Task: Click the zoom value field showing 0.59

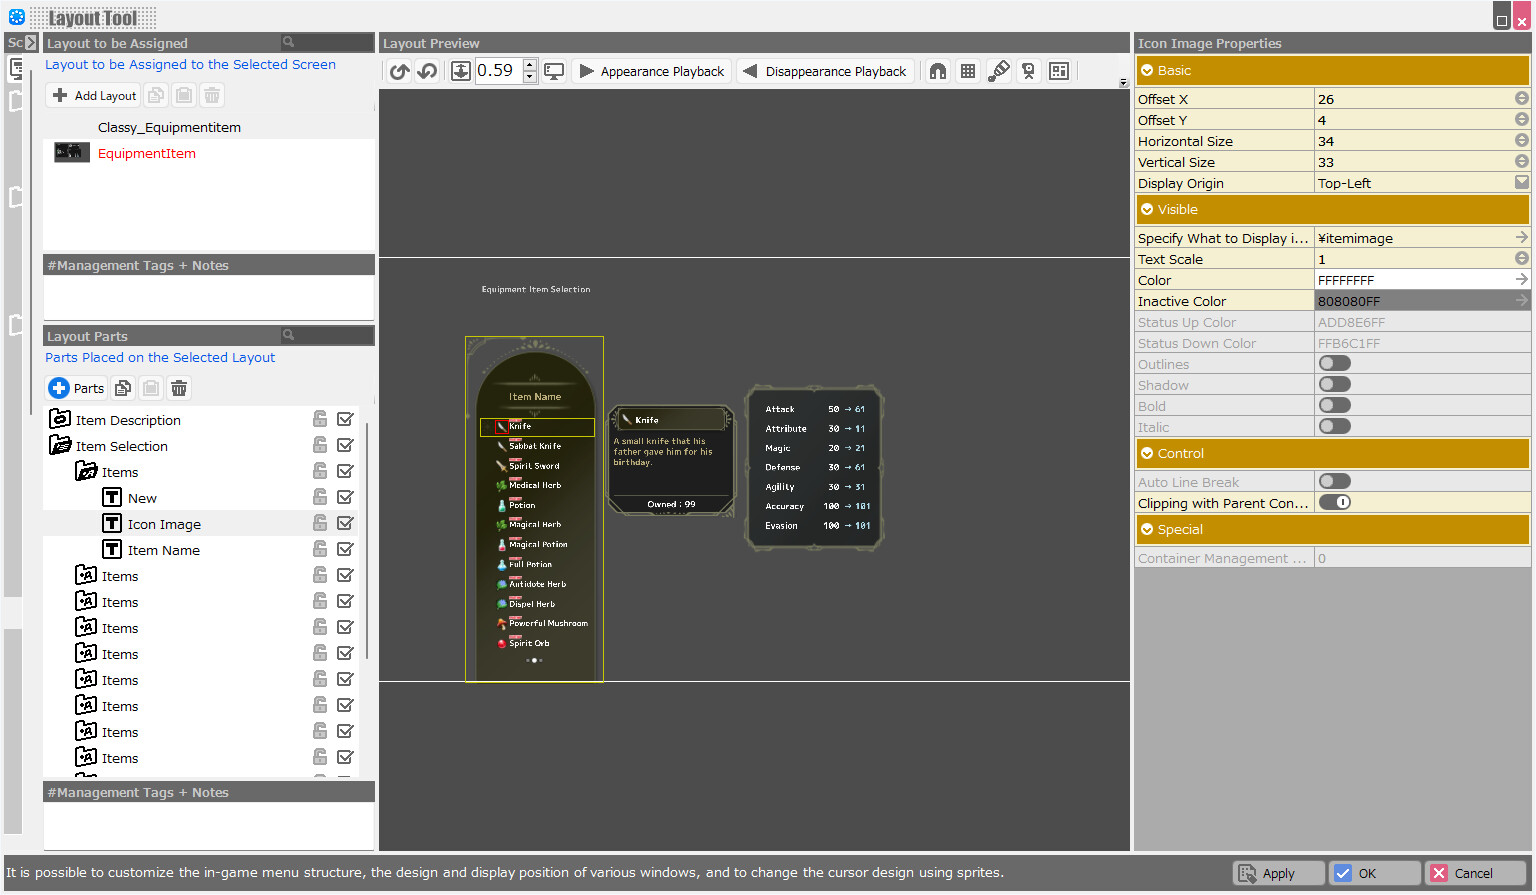Action: click(x=497, y=71)
